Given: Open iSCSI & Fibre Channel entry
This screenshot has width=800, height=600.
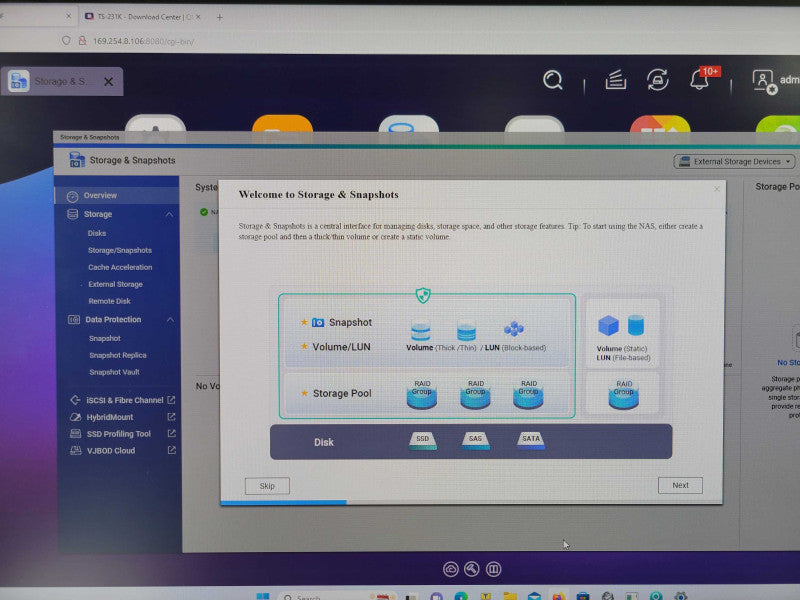Looking at the screenshot, I should [x=124, y=400].
